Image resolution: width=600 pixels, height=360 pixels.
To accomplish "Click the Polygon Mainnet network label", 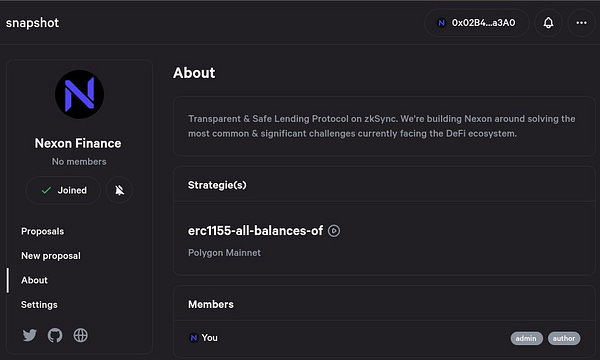I will click(224, 253).
